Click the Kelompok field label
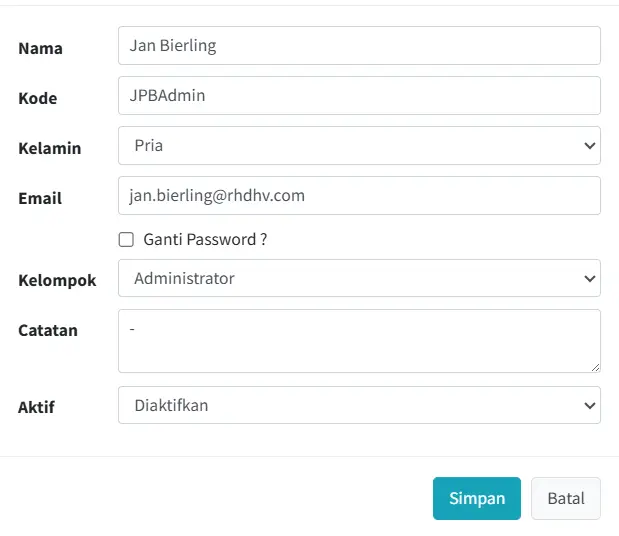This screenshot has height=536, width=619. [x=57, y=280]
